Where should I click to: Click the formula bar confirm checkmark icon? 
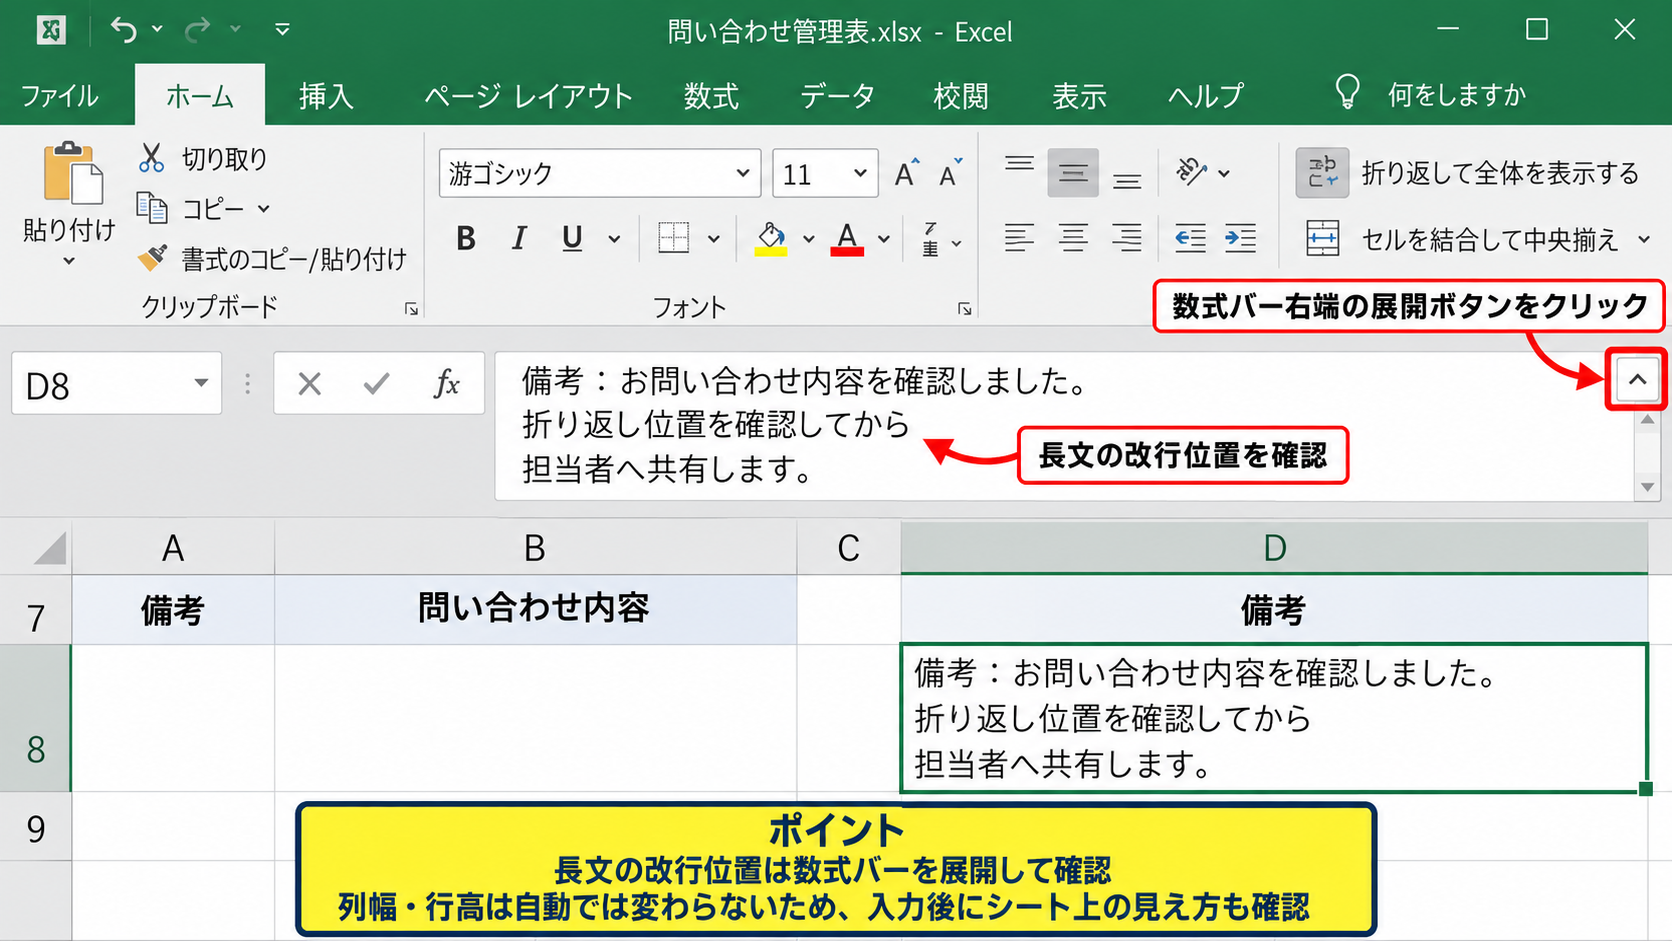point(376,383)
